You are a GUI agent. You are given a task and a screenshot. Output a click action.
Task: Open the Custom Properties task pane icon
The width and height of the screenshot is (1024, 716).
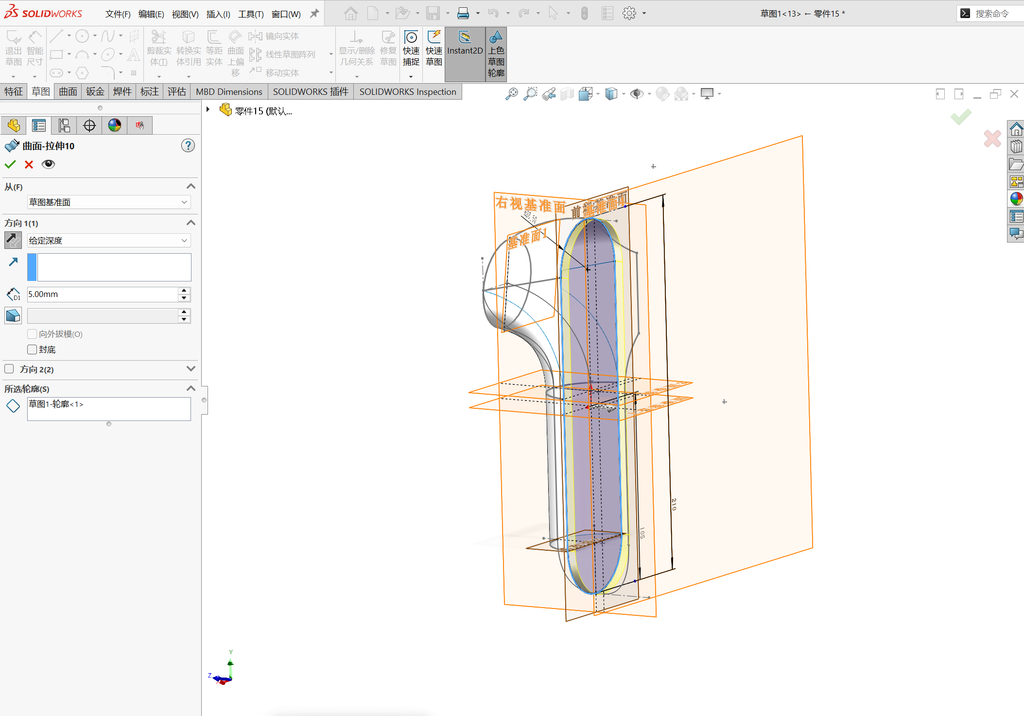pyautogui.click(x=1016, y=216)
